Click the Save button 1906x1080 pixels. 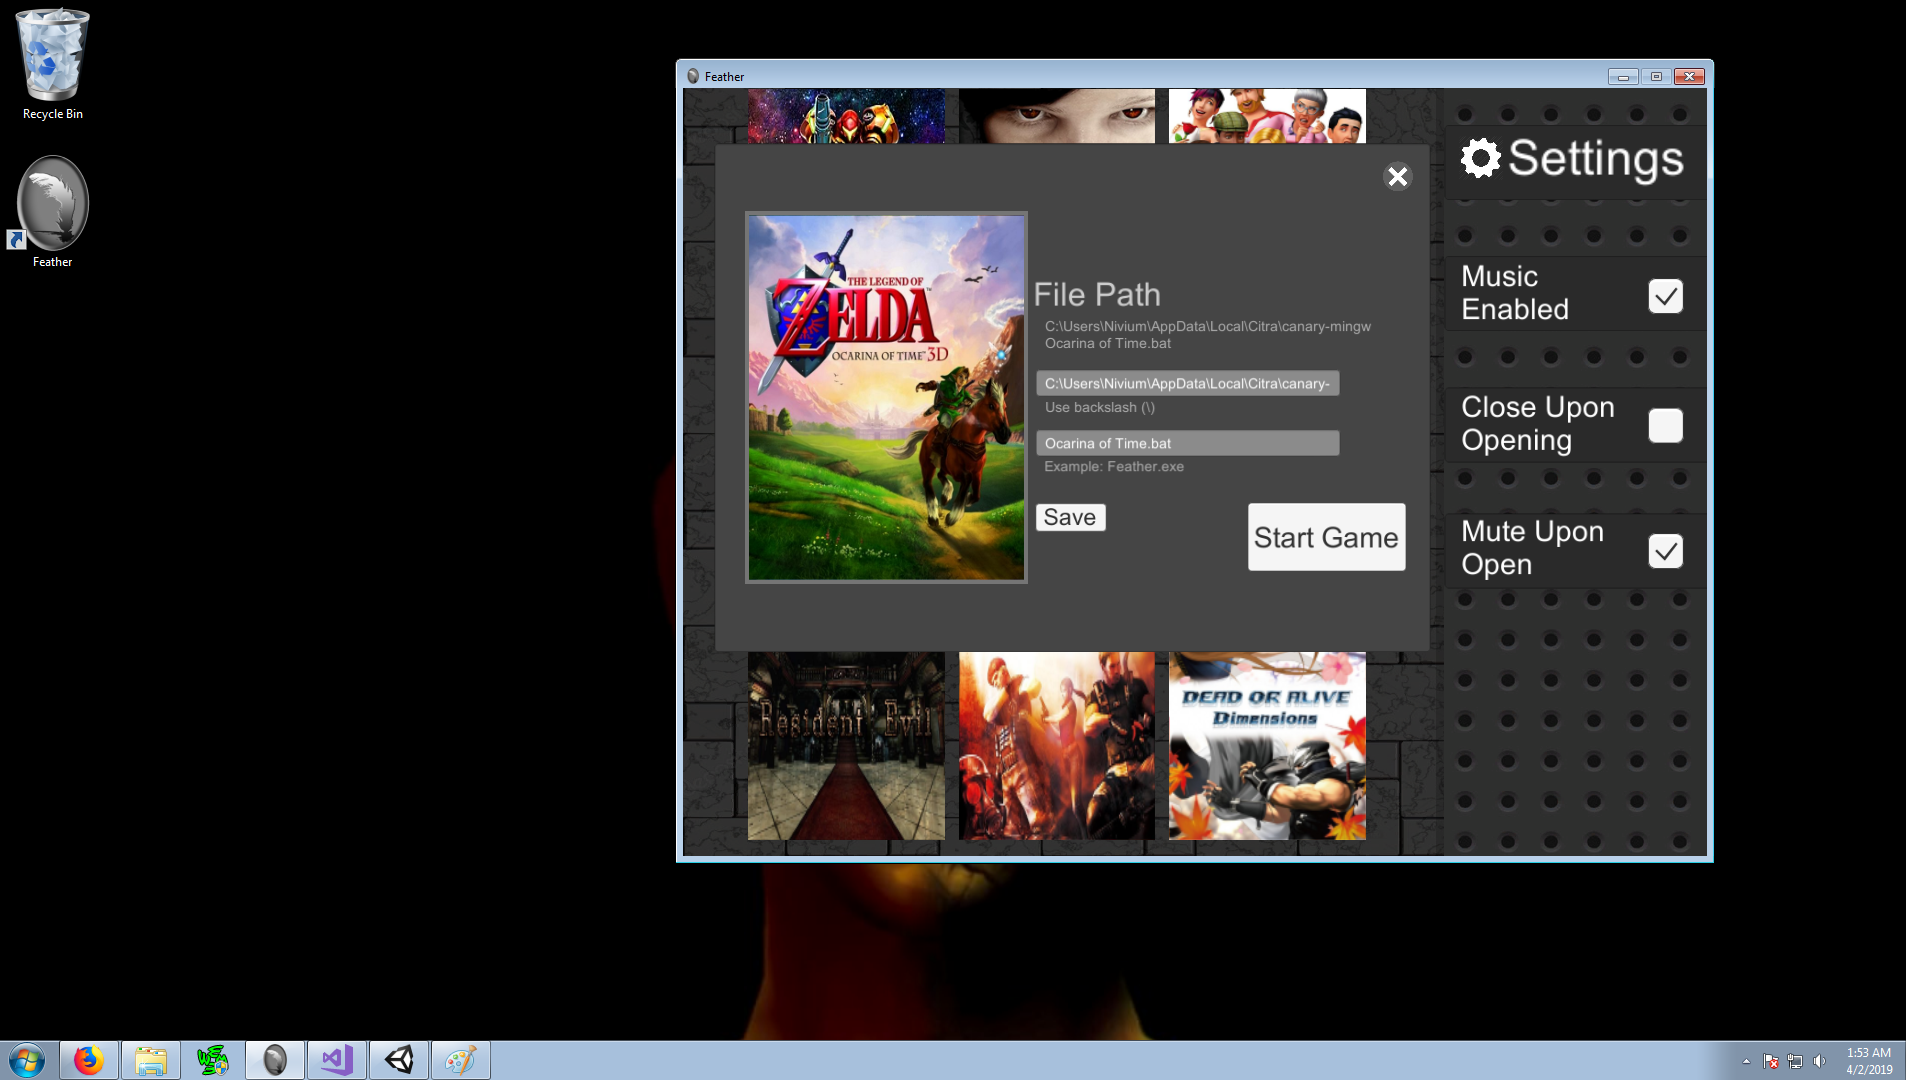pos(1070,517)
